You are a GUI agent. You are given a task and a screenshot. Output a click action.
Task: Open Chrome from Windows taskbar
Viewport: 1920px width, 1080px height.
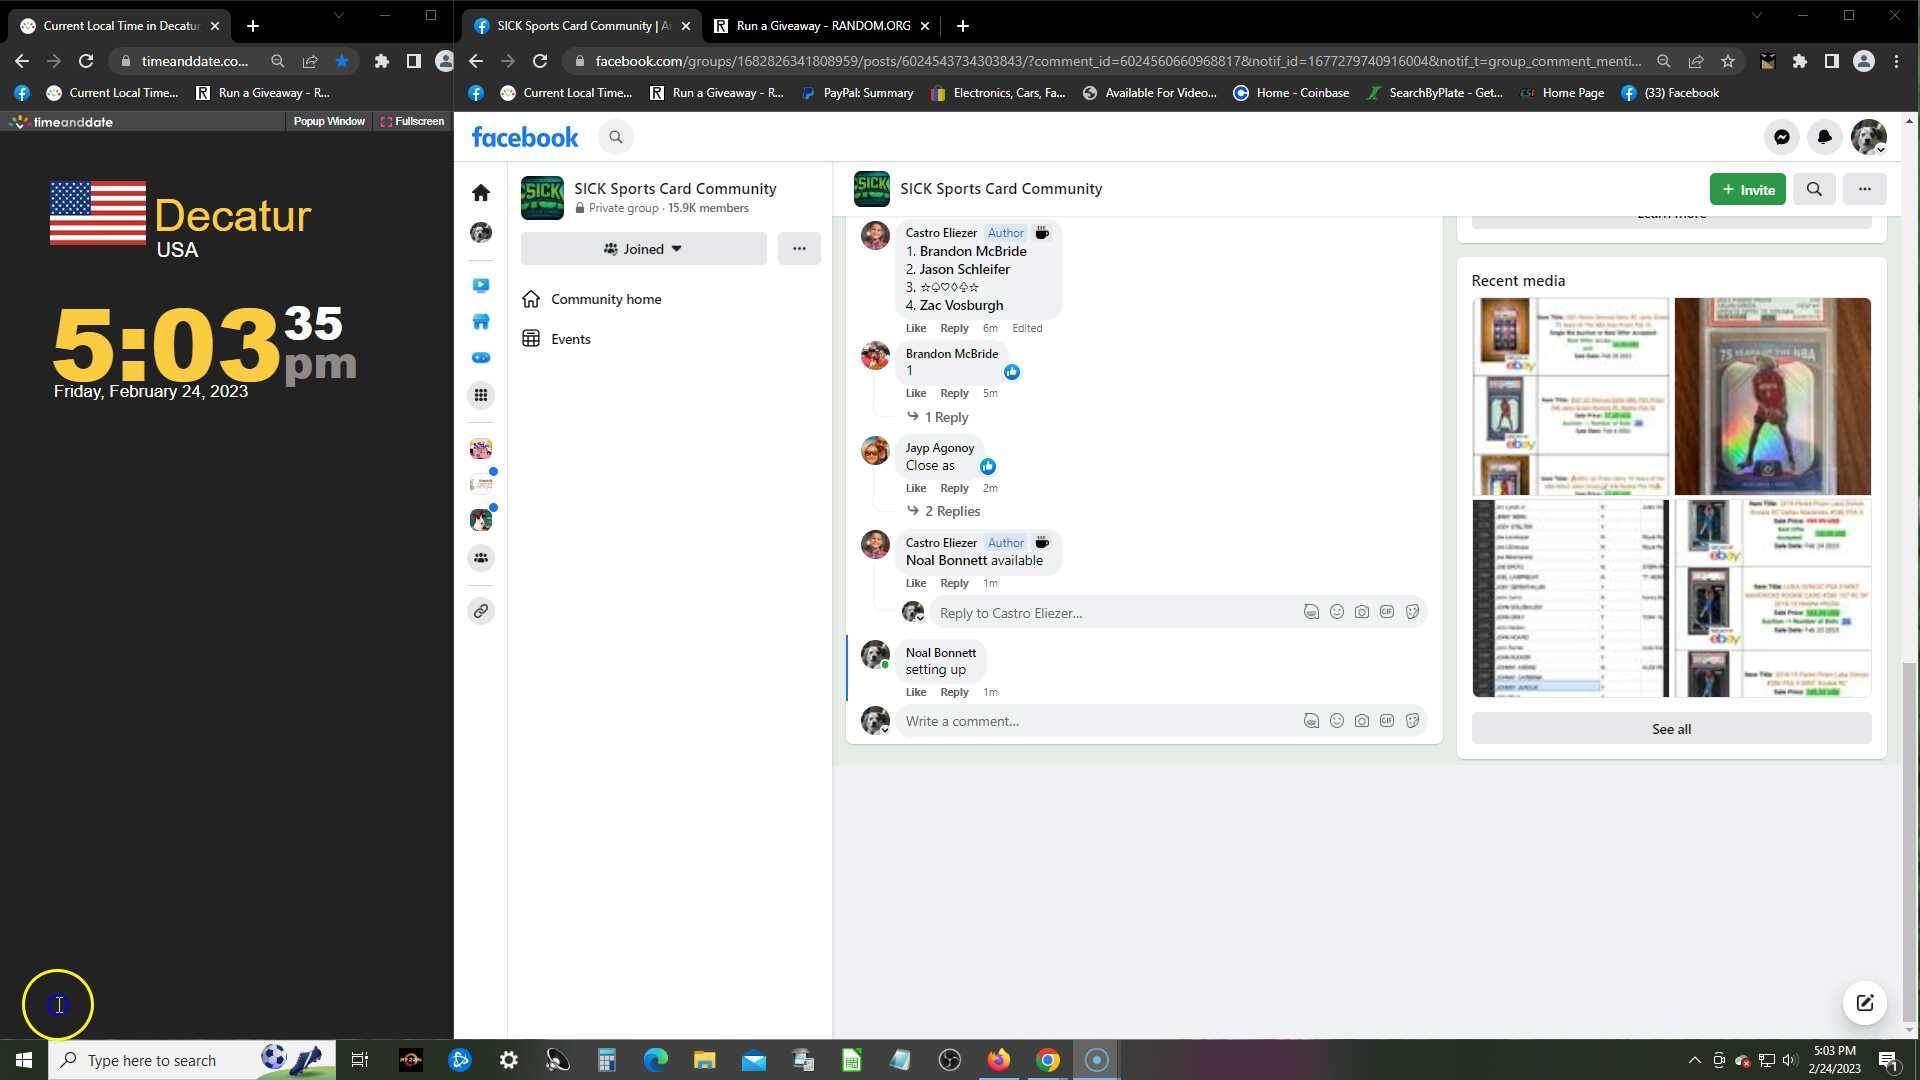tap(1047, 1060)
